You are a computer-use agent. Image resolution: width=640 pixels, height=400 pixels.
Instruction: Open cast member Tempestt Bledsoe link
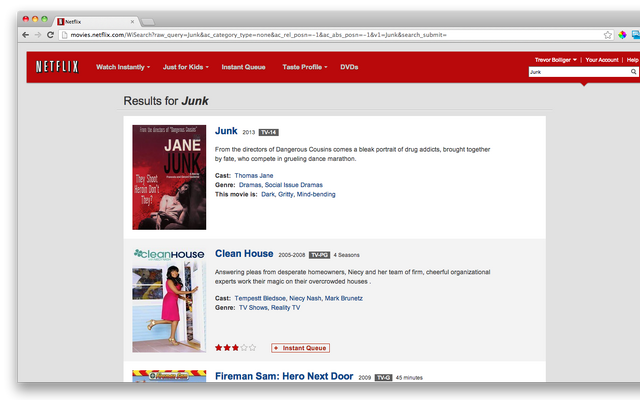(x=260, y=298)
